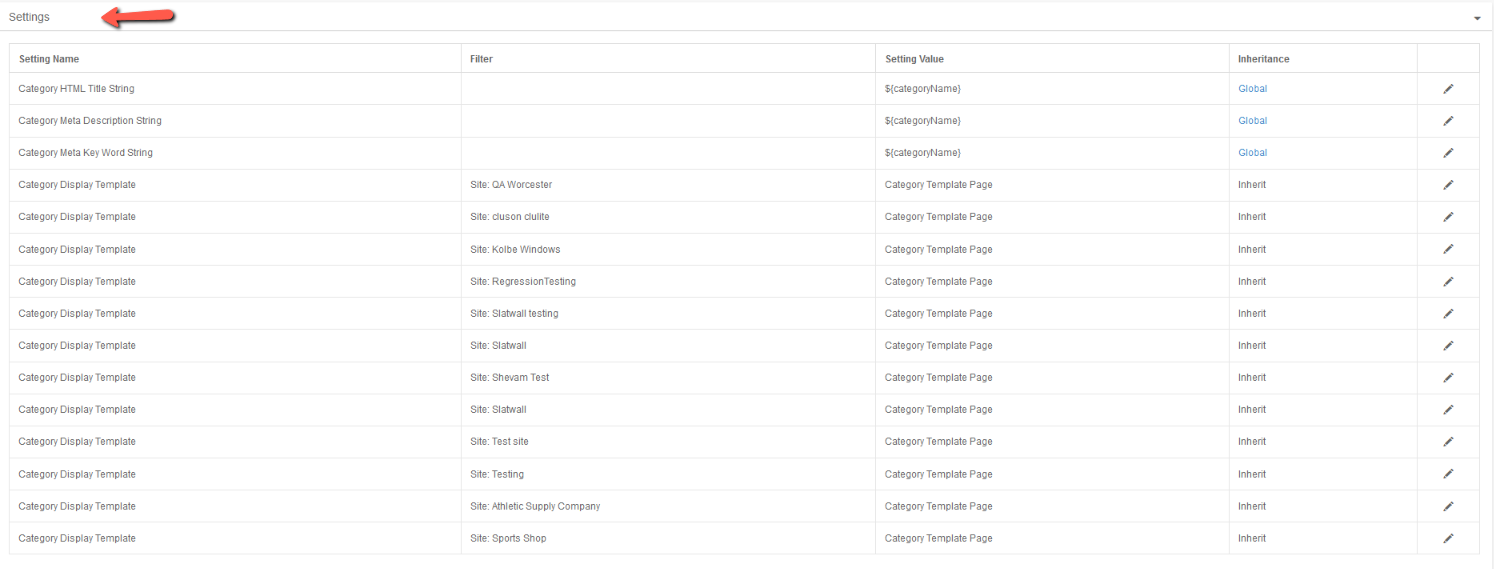Screen dimensions: 1494x569
Task: Click the Filter column header
Action: tap(481, 59)
